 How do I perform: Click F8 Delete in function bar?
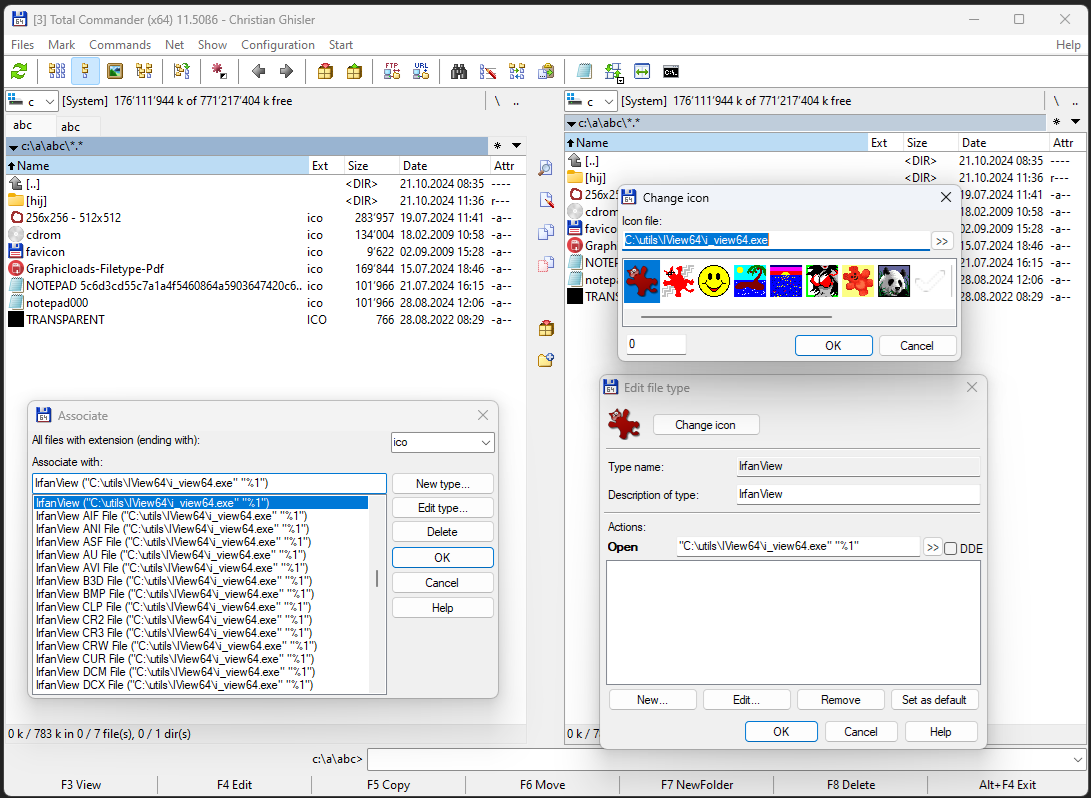(850, 785)
